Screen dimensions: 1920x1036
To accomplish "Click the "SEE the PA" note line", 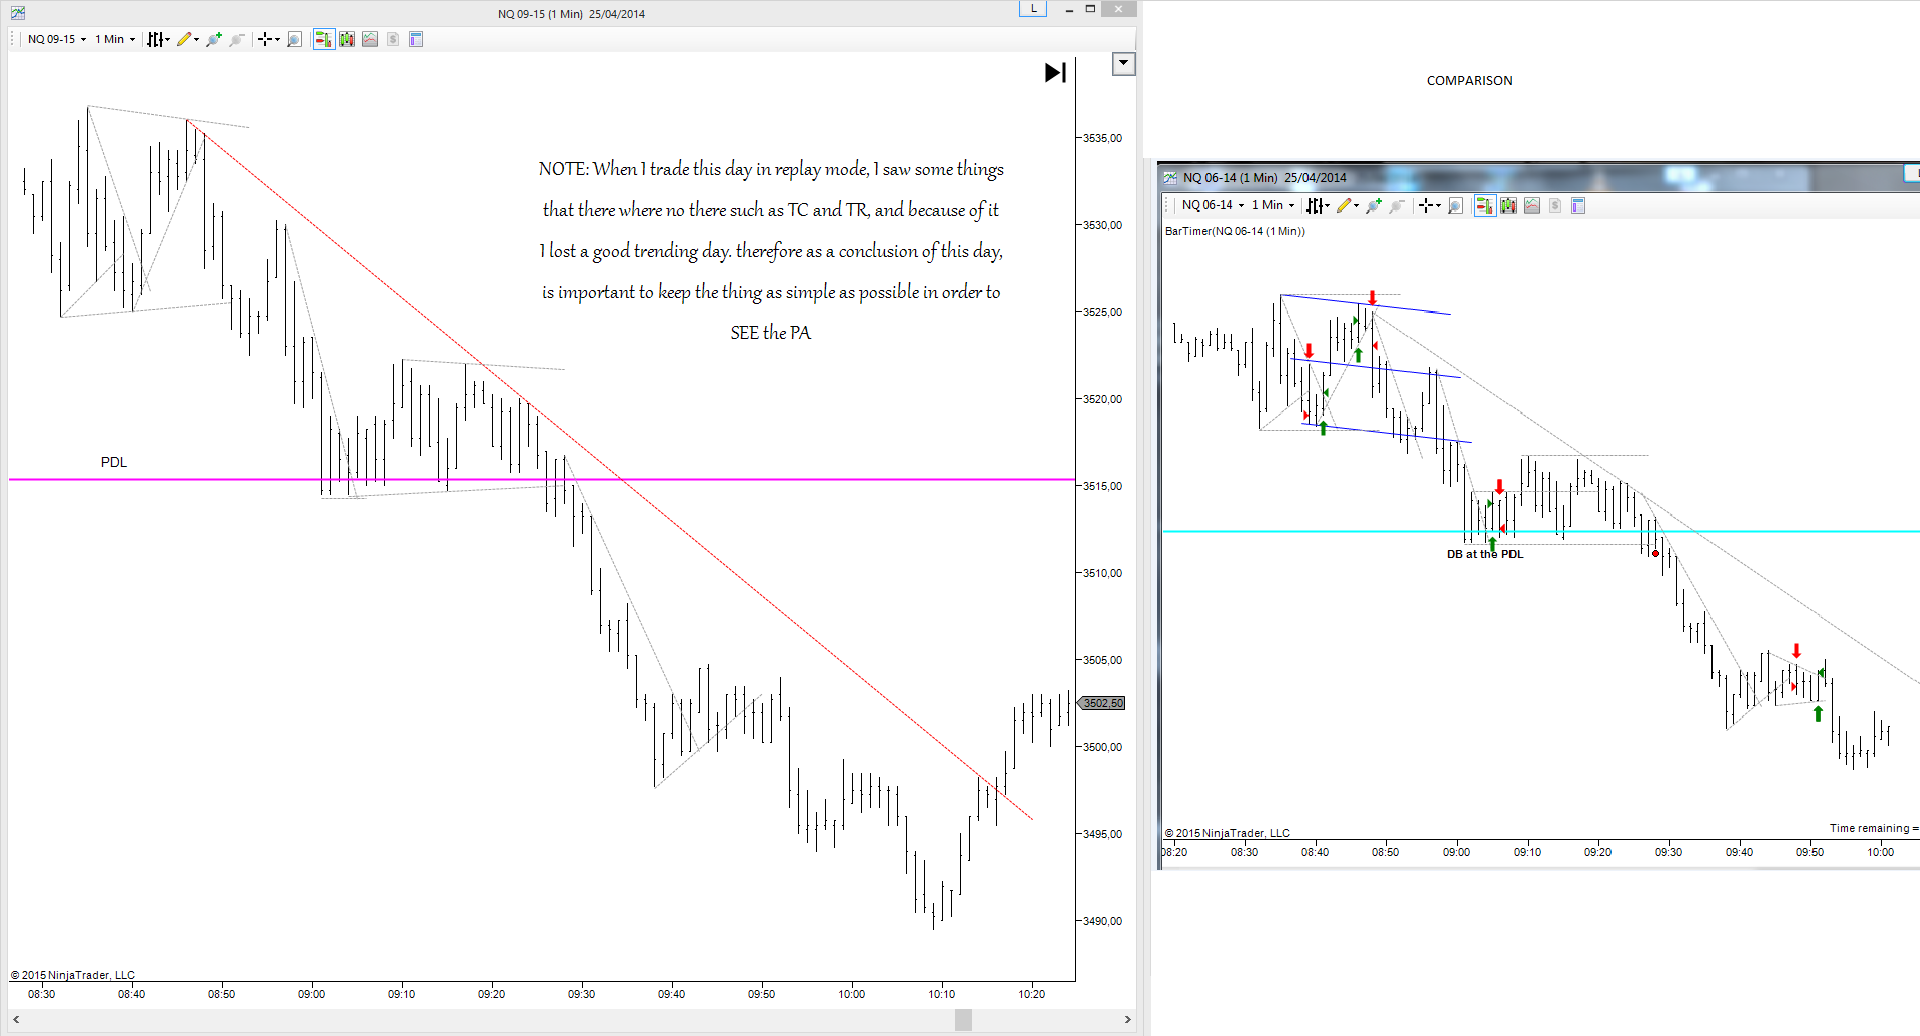I will 771,333.
